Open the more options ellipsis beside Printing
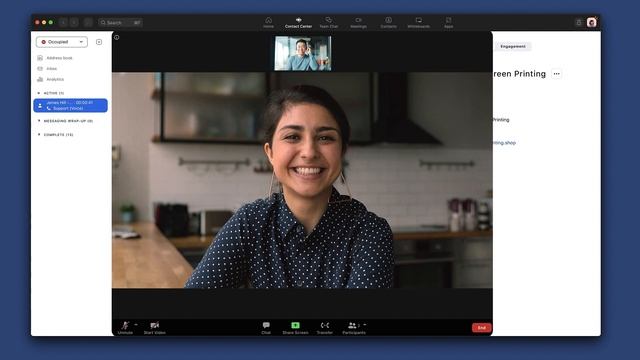The height and width of the screenshot is (360, 640). coord(556,74)
